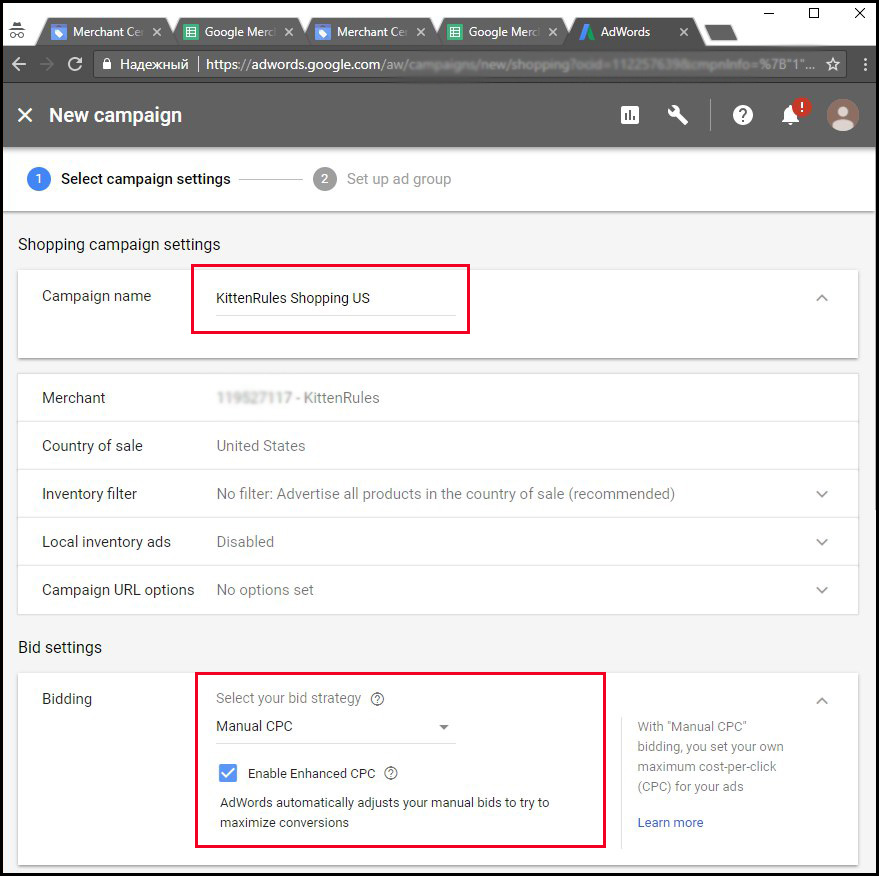Screen dimensions: 879x876
Task: Close the second Merchant Center tab
Action: click(x=421, y=32)
